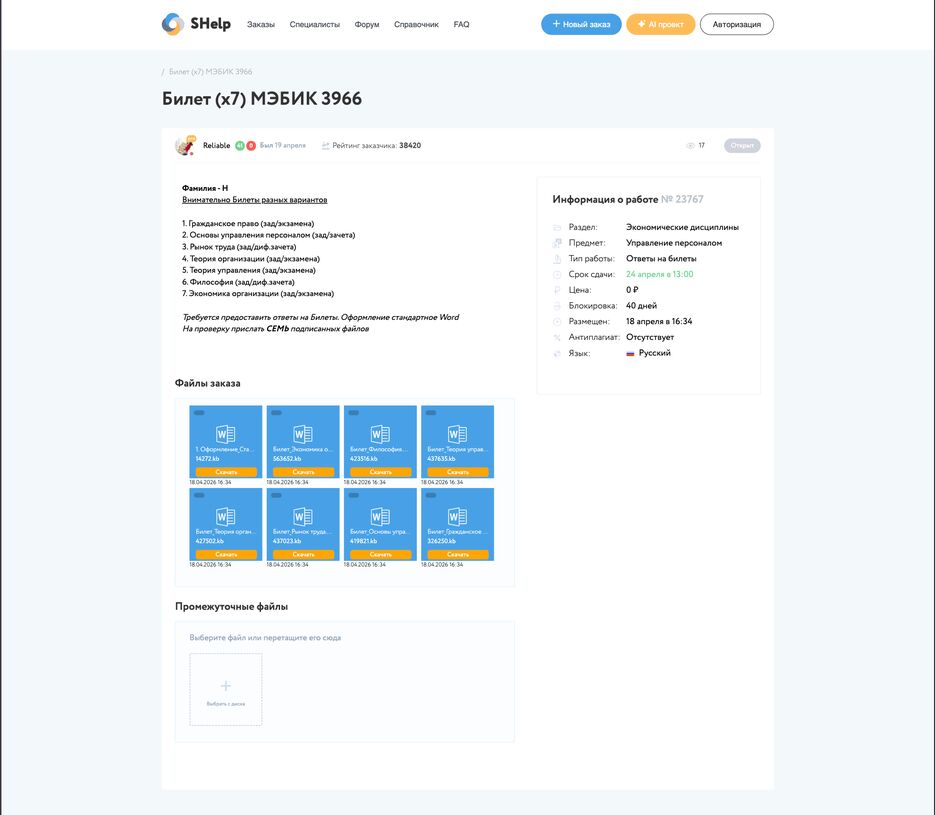Click the Выберите файл drop area text

[265, 637]
